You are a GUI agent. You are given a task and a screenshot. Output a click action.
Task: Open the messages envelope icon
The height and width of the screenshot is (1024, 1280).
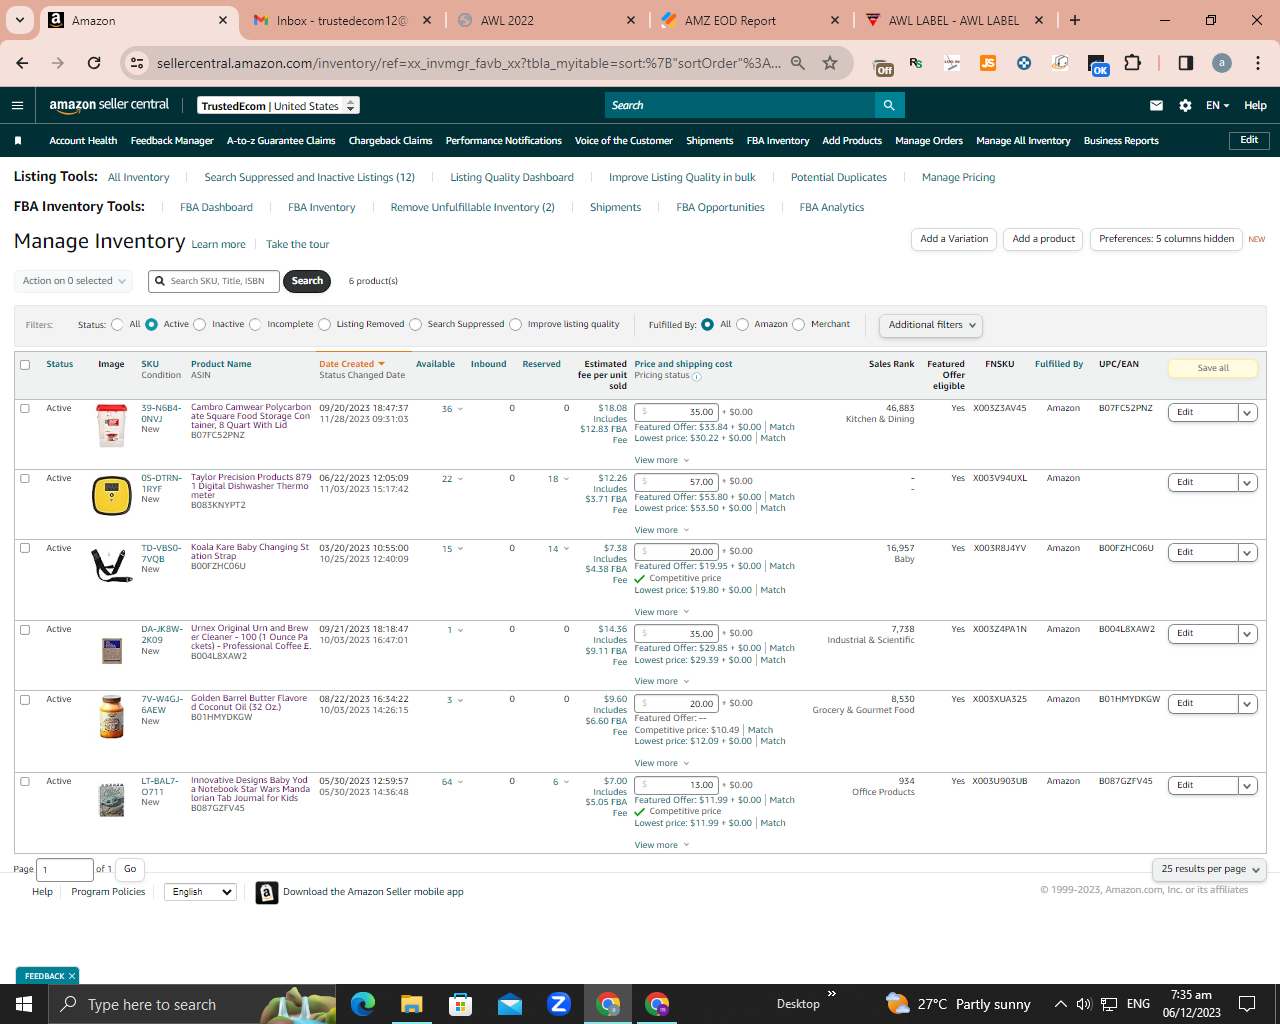point(1156,105)
